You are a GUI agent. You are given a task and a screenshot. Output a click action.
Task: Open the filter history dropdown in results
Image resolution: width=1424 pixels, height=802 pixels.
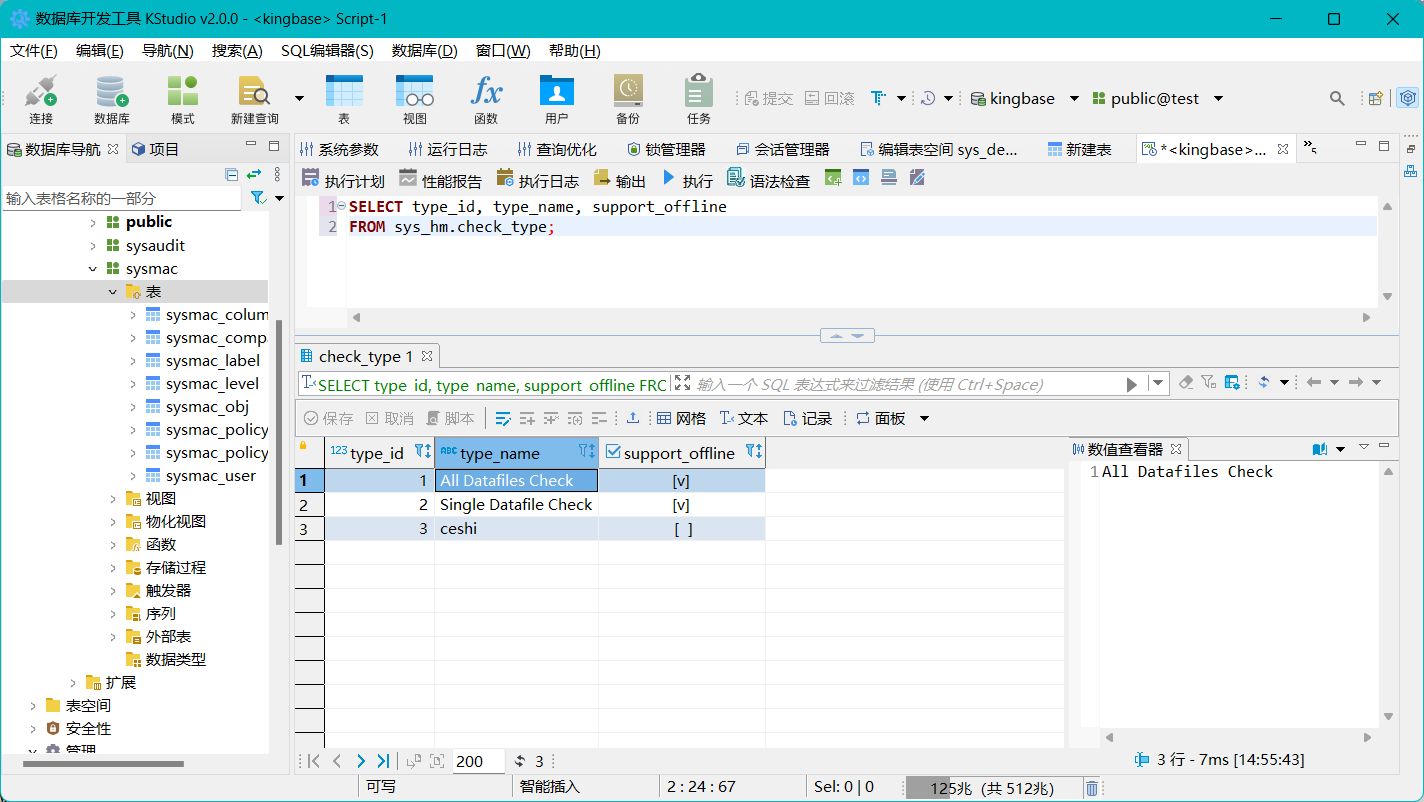(1159, 383)
